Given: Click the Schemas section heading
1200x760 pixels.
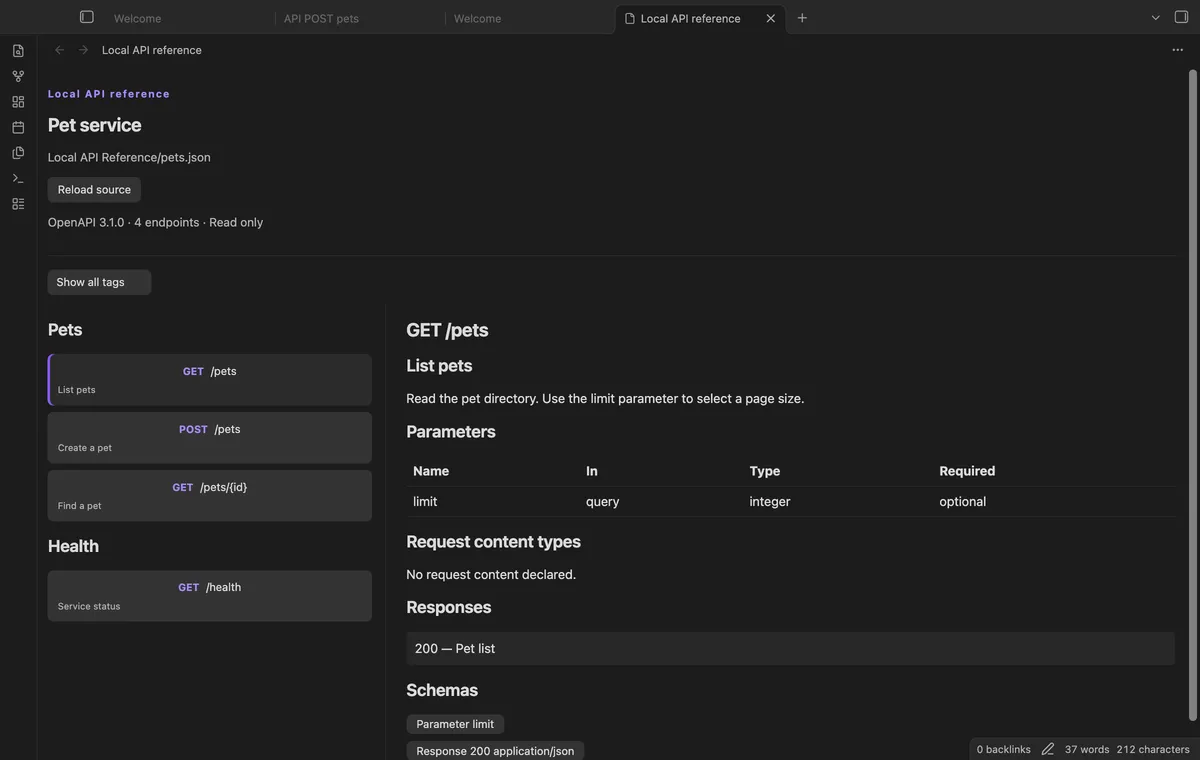Looking at the screenshot, I should pyautogui.click(x=442, y=690).
